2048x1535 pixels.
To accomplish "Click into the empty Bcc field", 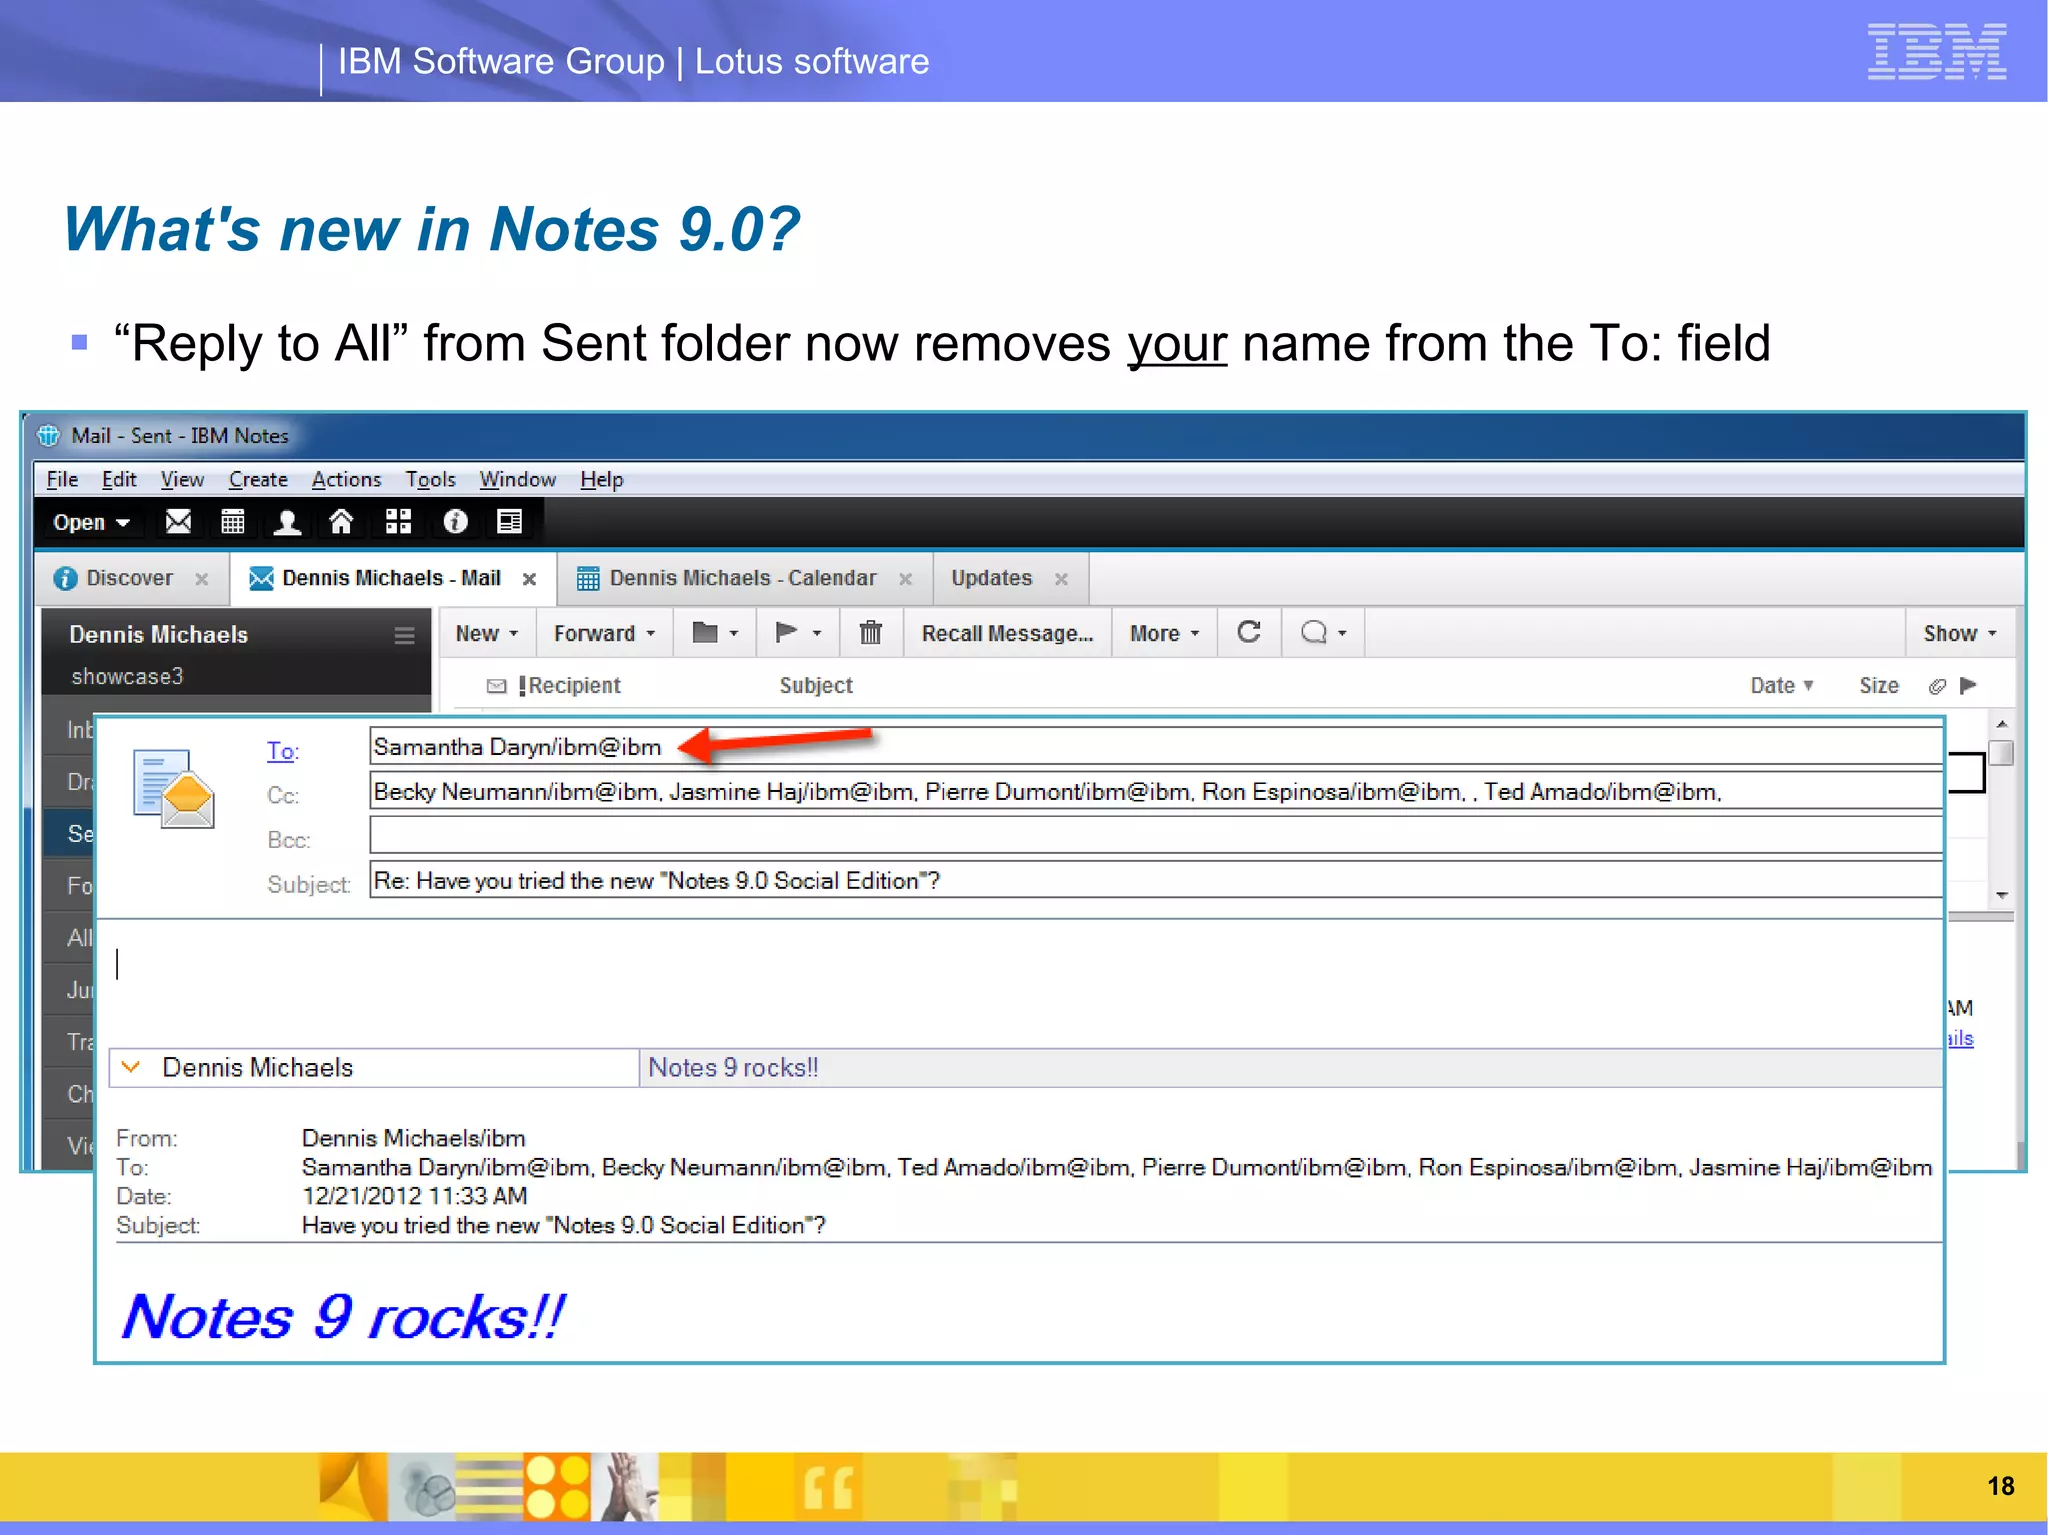I will [x=1156, y=835].
